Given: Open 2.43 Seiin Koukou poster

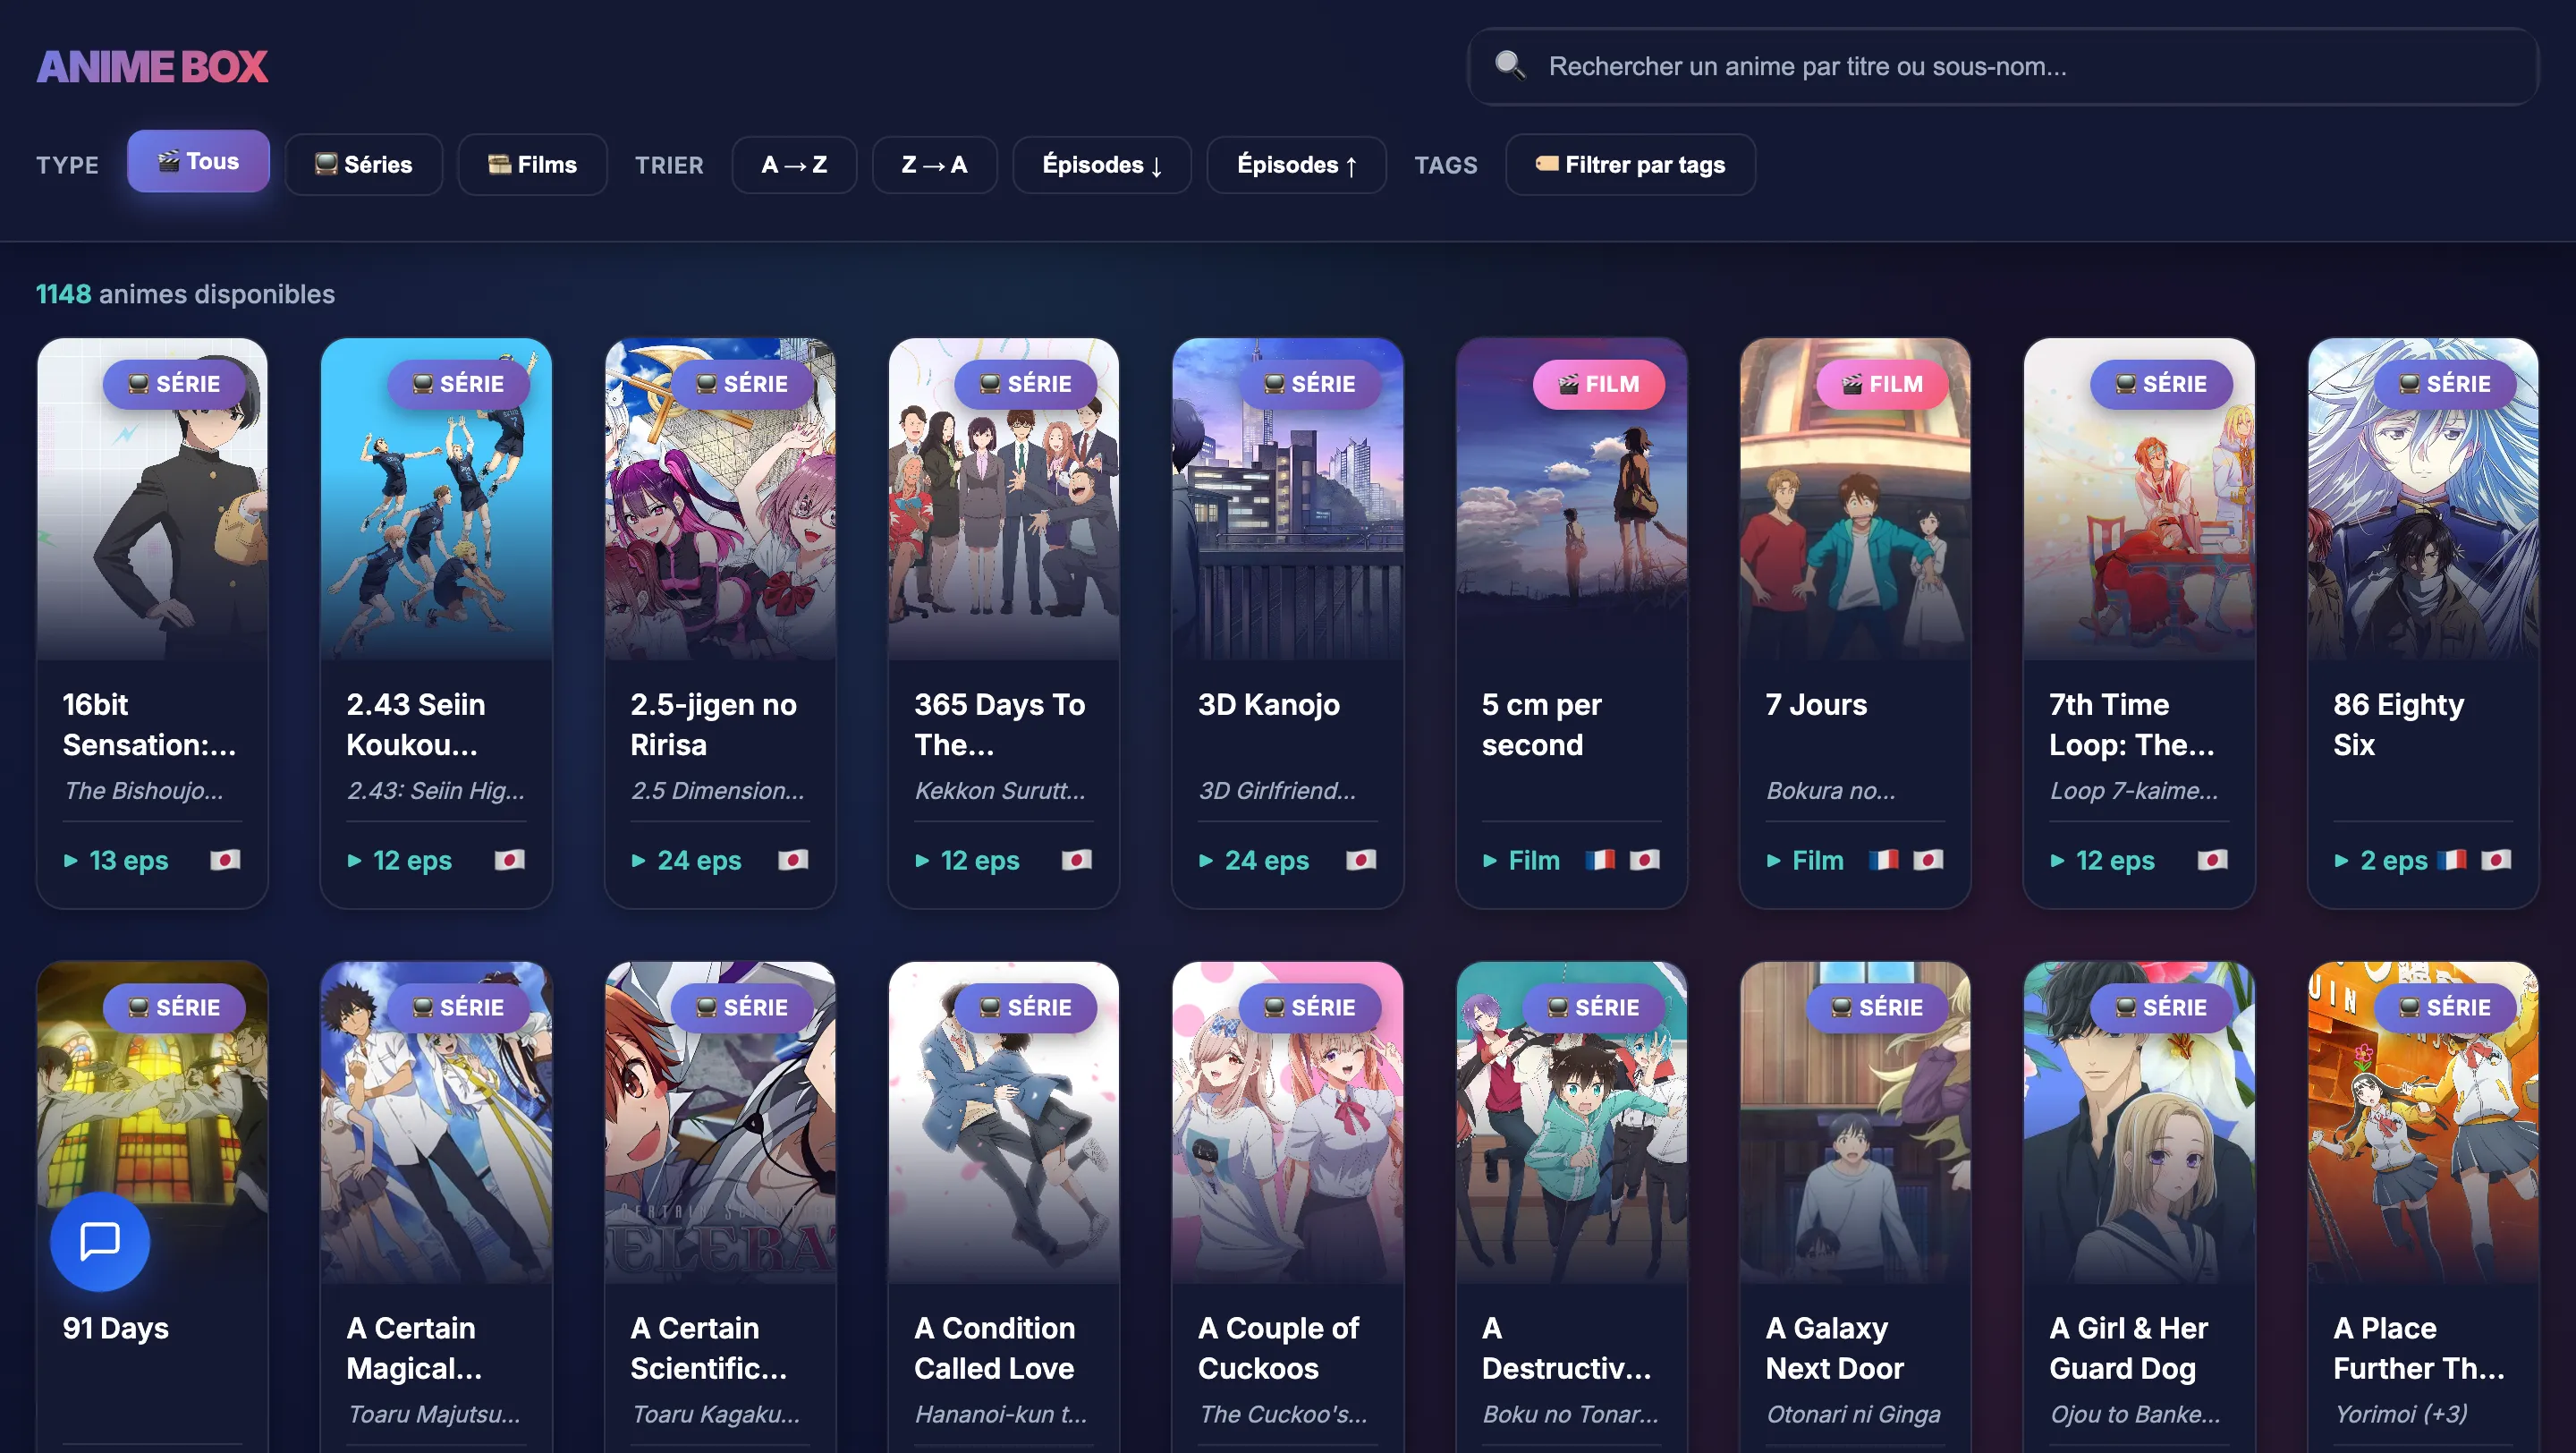Looking at the screenshot, I should coord(436,499).
